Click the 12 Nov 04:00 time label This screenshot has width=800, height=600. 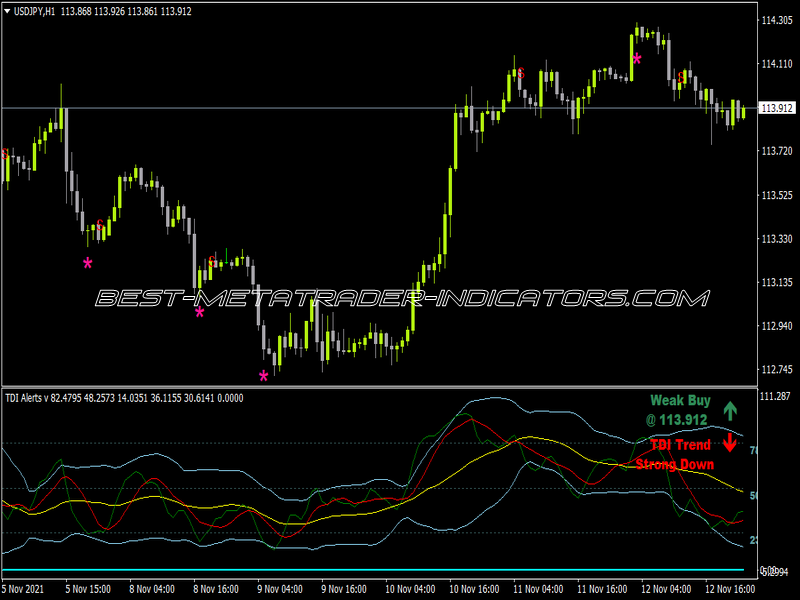666,589
